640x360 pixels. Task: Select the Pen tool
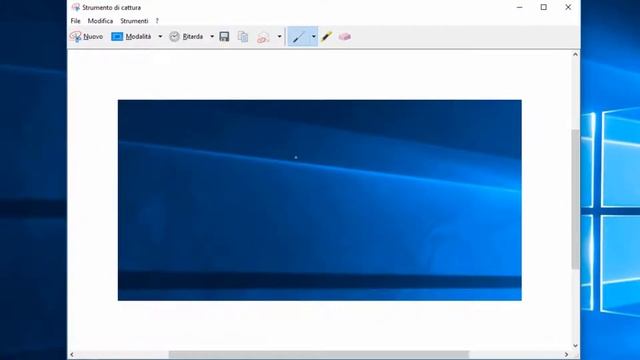tap(298, 37)
